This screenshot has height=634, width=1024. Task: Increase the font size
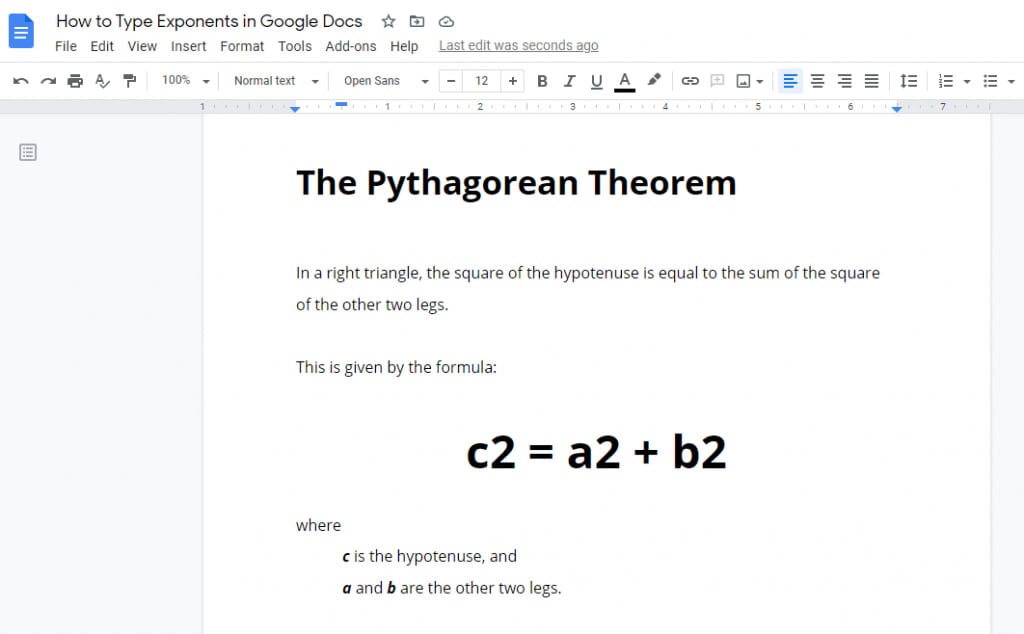(513, 81)
